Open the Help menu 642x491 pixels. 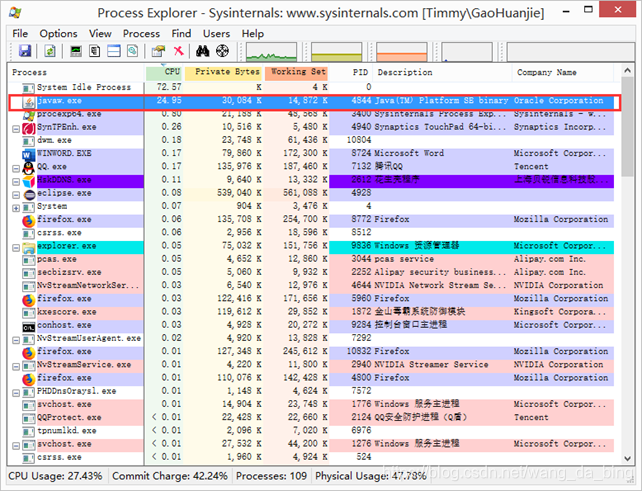(253, 34)
